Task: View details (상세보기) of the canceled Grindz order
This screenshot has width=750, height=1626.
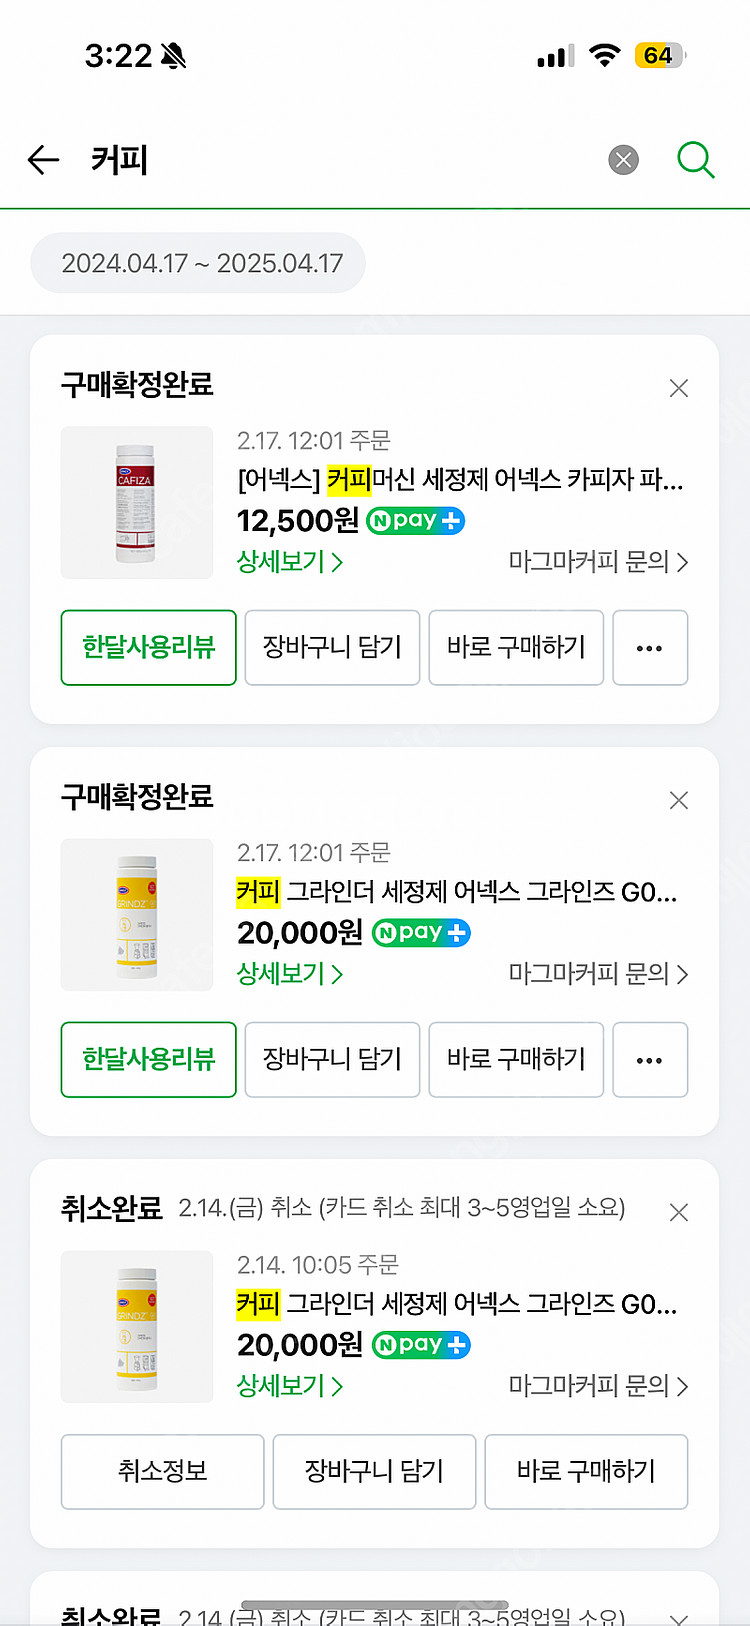Action: pos(289,1386)
